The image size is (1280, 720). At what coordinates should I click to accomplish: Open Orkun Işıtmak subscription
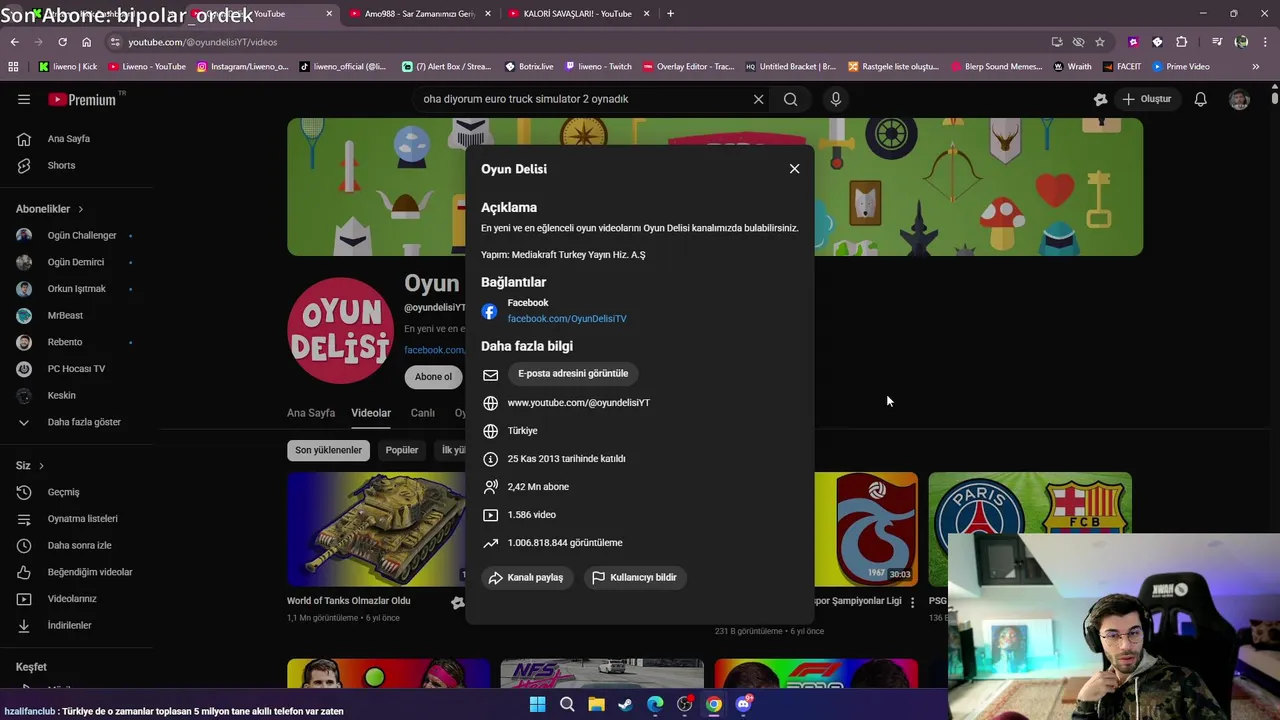pos(77,289)
